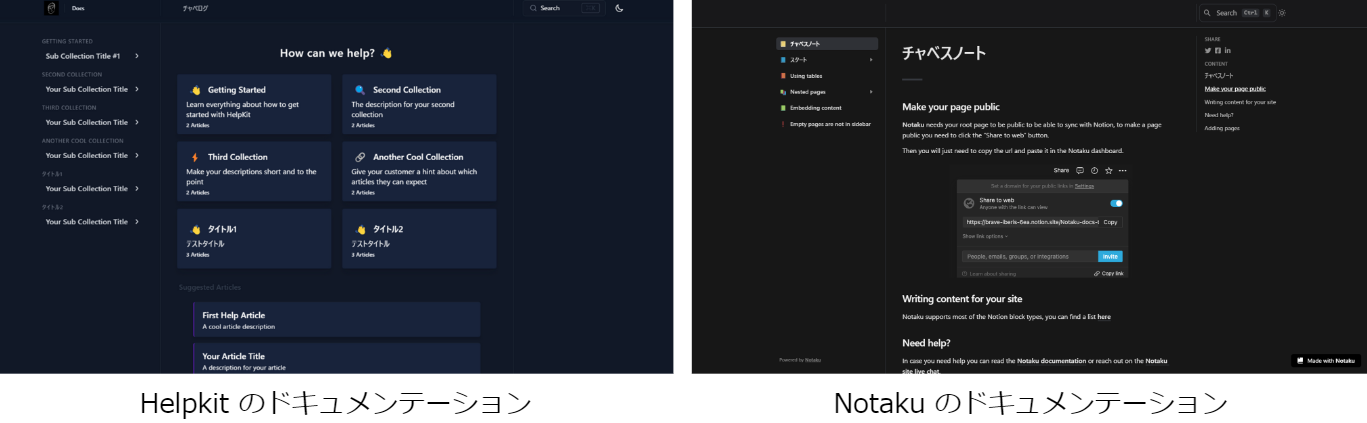Expand the スタート page arrow in Notaku sidebar
This screenshot has width=1367, height=423.
tap(871, 60)
